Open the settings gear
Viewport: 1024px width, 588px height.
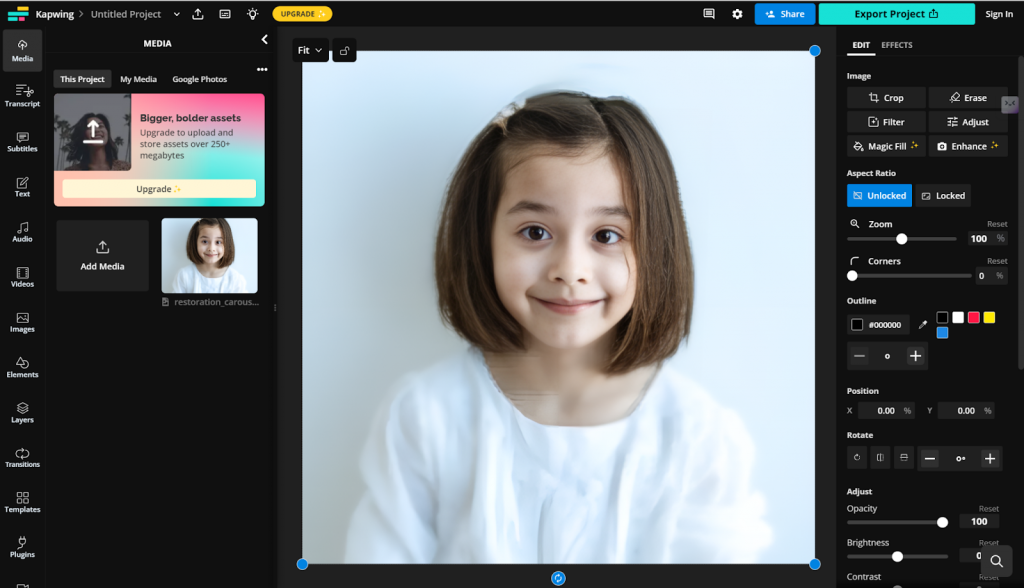click(x=737, y=14)
